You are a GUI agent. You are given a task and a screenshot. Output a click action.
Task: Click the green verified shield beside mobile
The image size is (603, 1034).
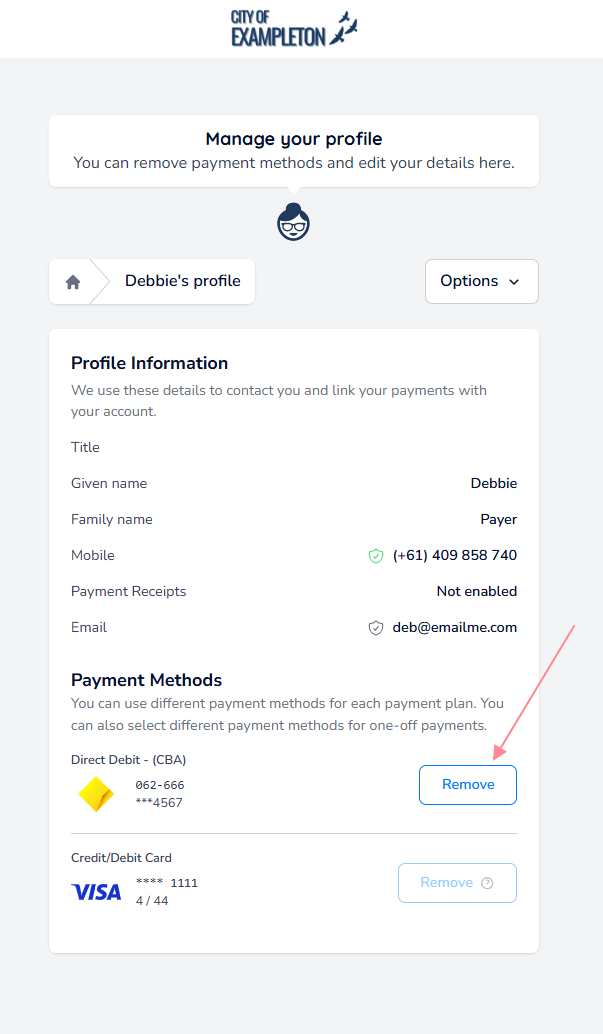click(376, 556)
